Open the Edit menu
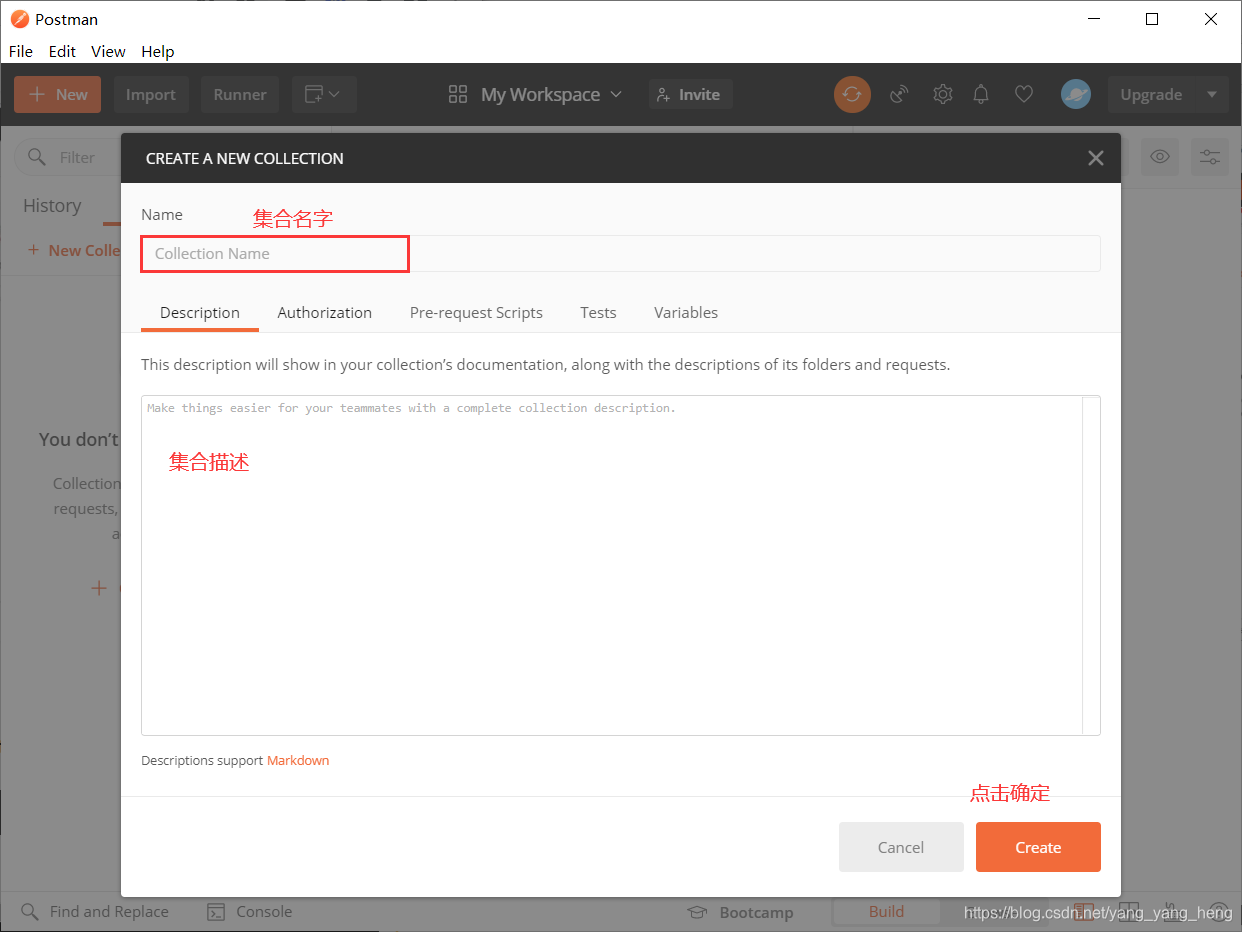 (62, 51)
